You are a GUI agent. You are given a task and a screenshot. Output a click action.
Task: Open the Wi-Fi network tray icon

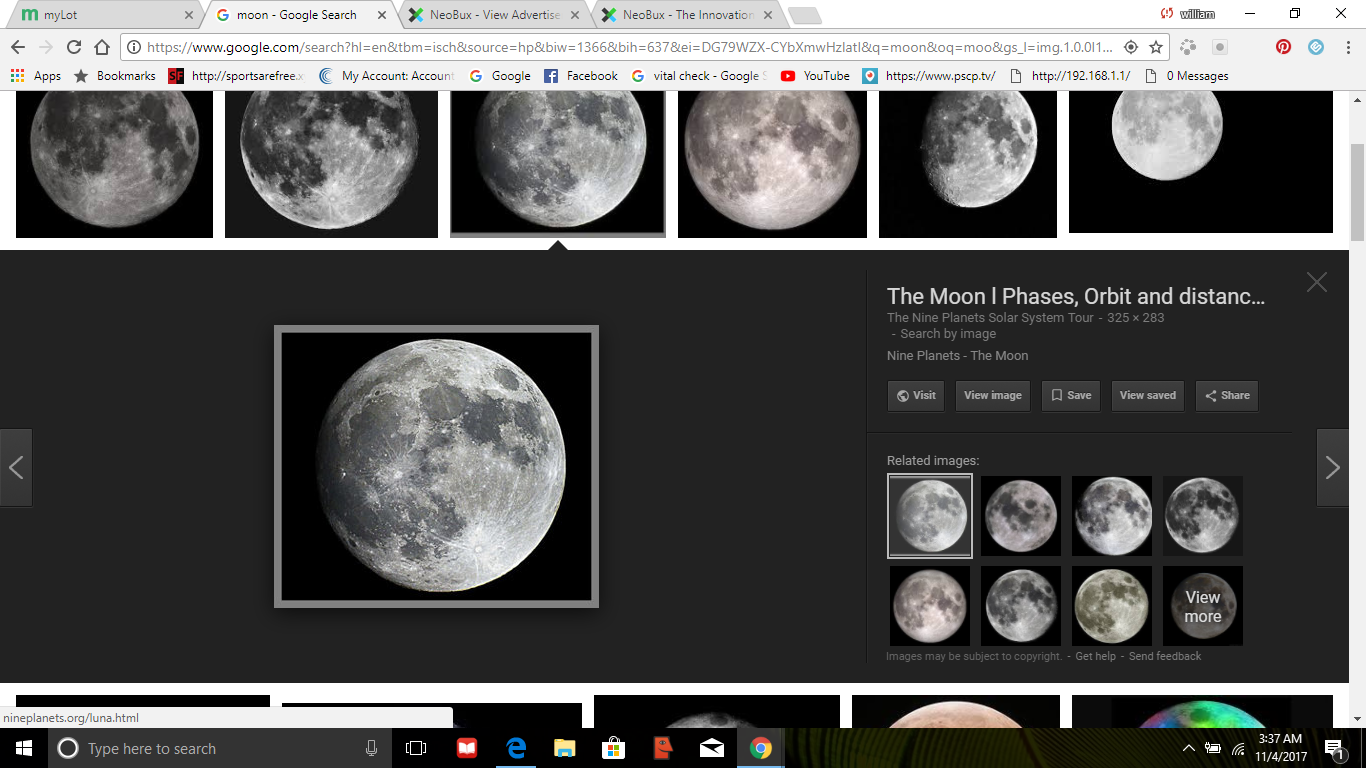(x=1238, y=748)
